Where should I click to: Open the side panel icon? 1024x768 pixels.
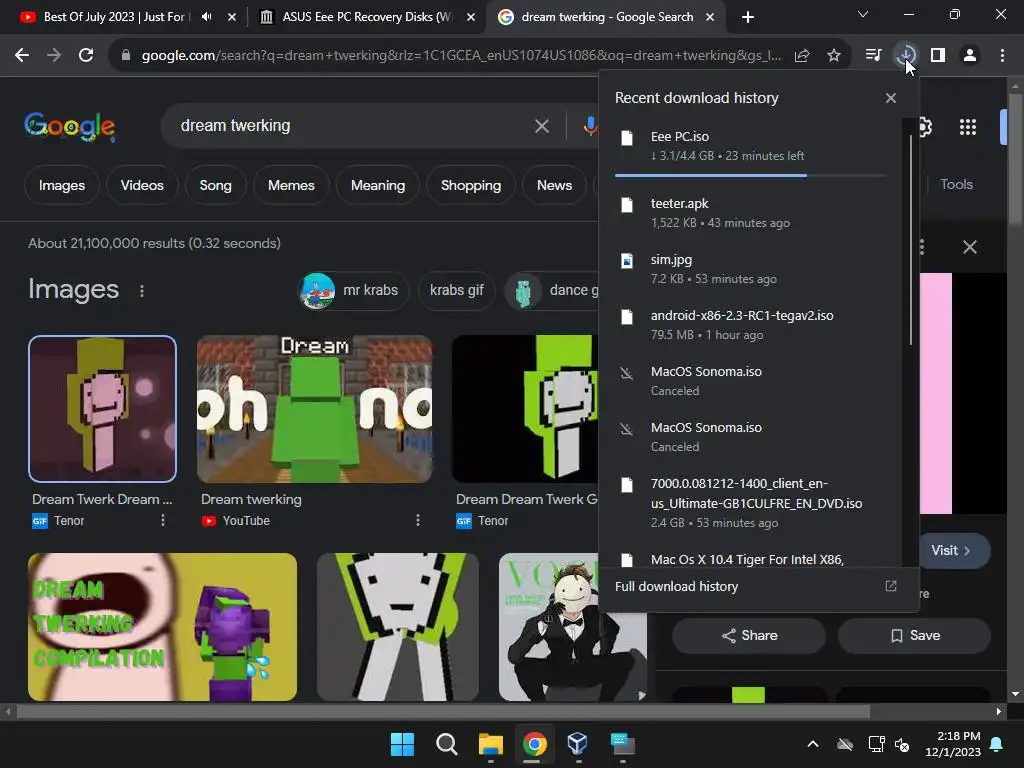click(938, 56)
